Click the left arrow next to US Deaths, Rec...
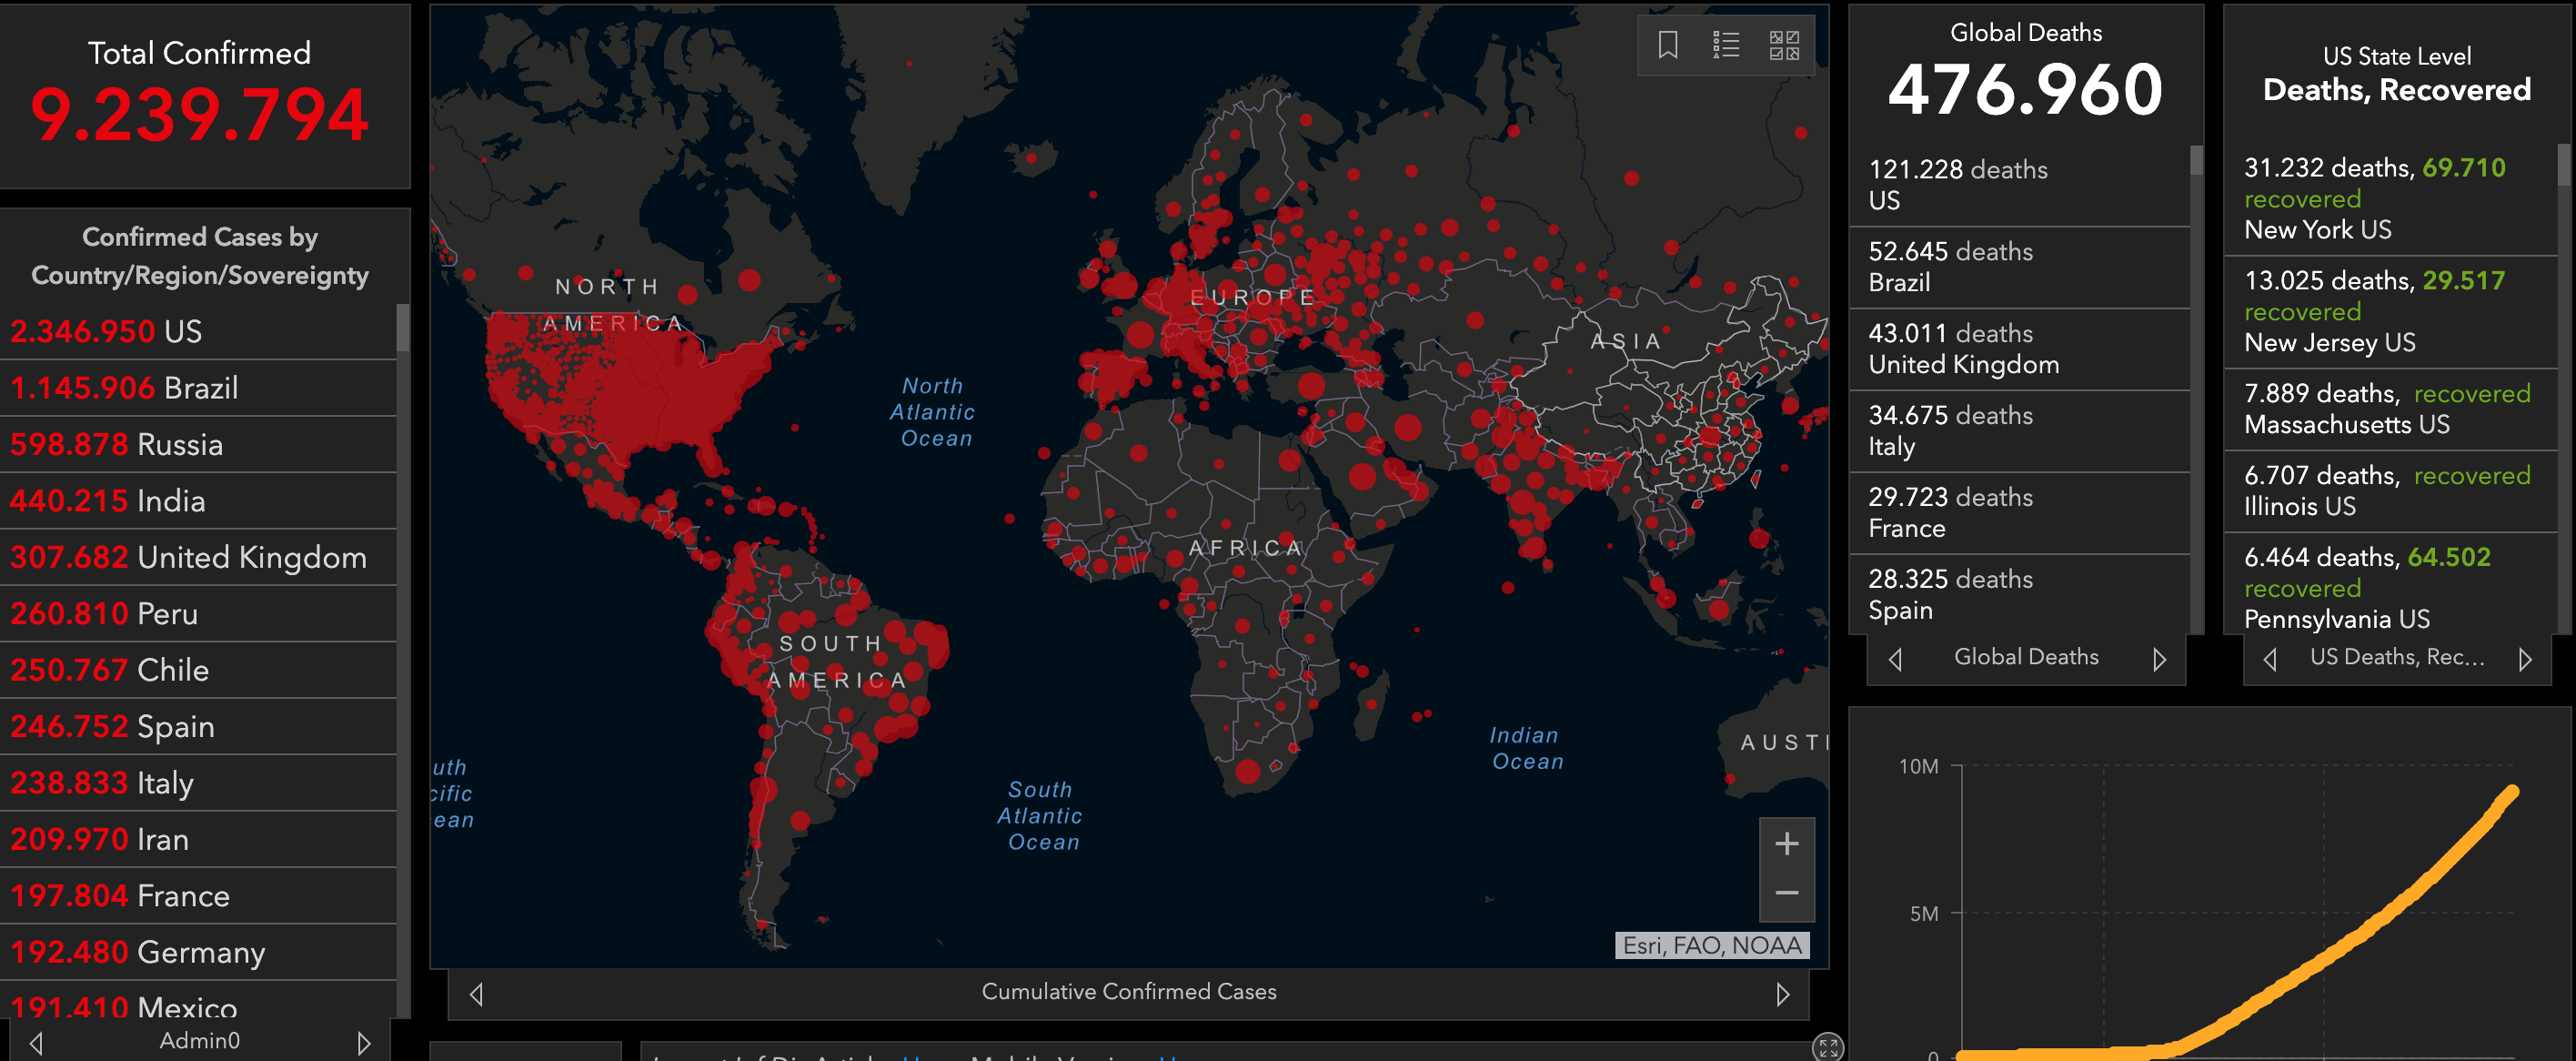The height and width of the screenshot is (1061, 2576). 2270,659
